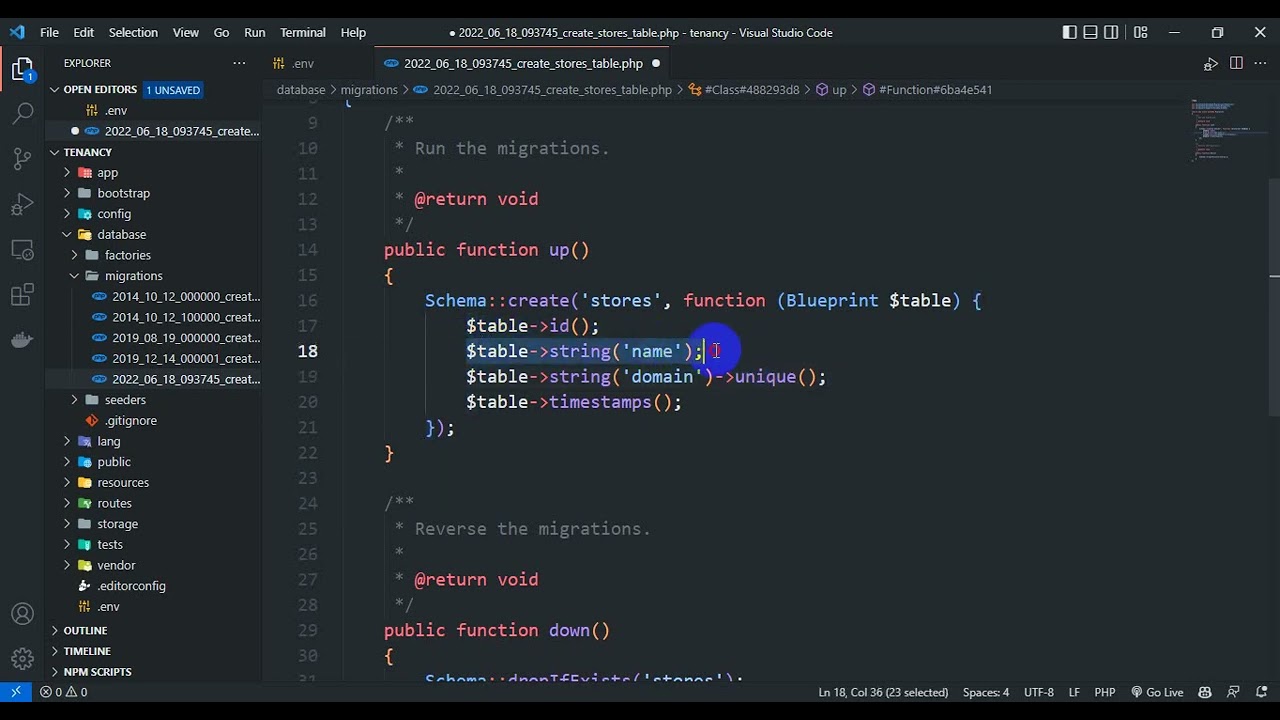Open the Help menu
The height and width of the screenshot is (720, 1280).
353,32
